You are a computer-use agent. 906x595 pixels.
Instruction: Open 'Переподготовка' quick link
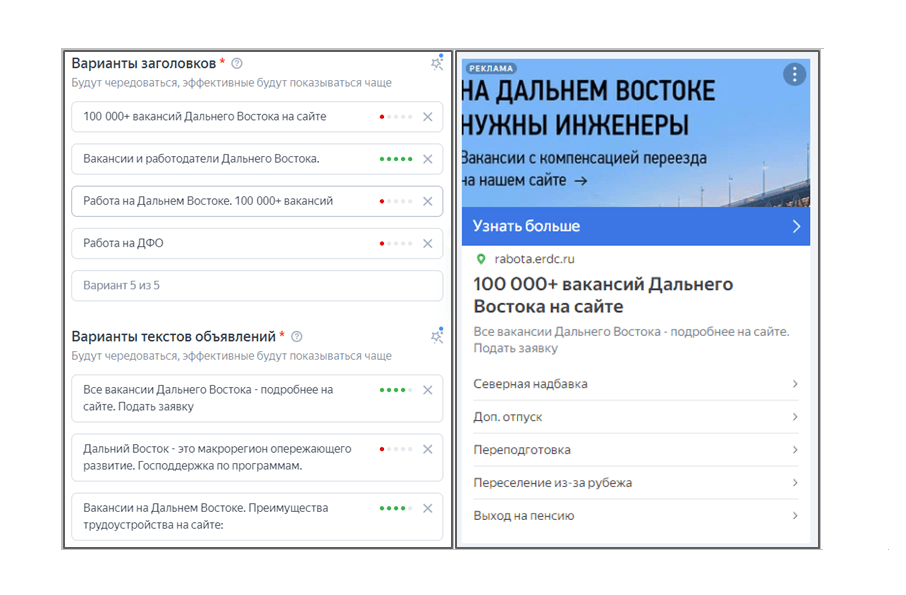click(x=636, y=450)
